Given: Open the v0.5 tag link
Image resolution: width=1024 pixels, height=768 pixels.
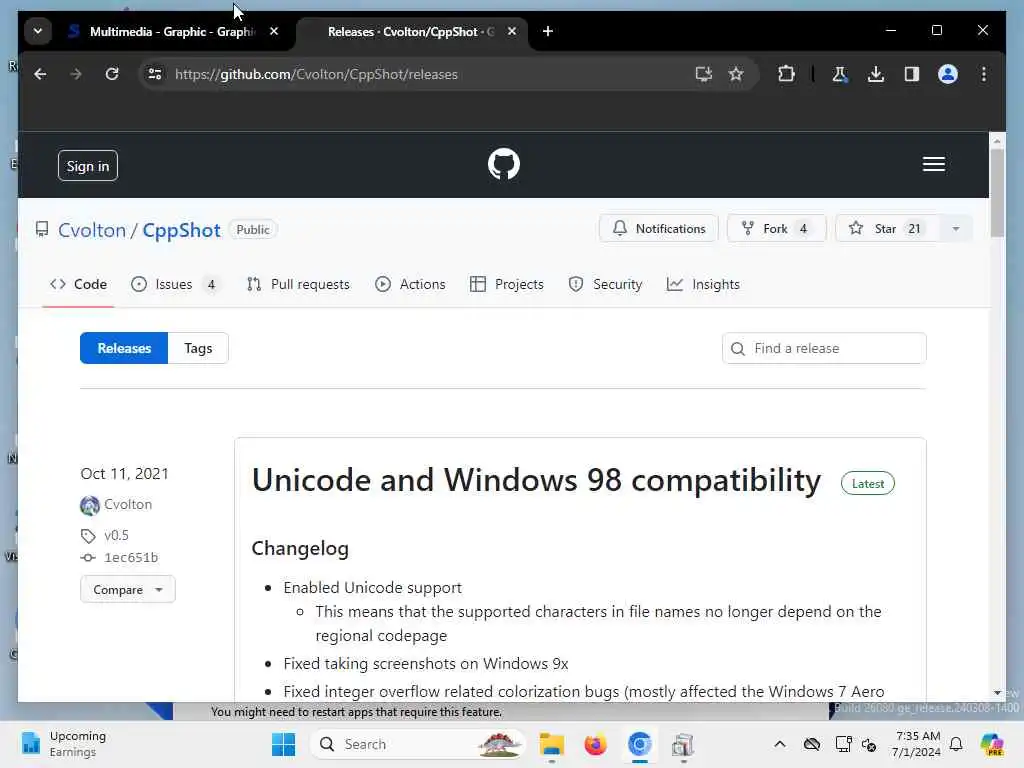Looking at the screenshot, I should click(116, 536).
